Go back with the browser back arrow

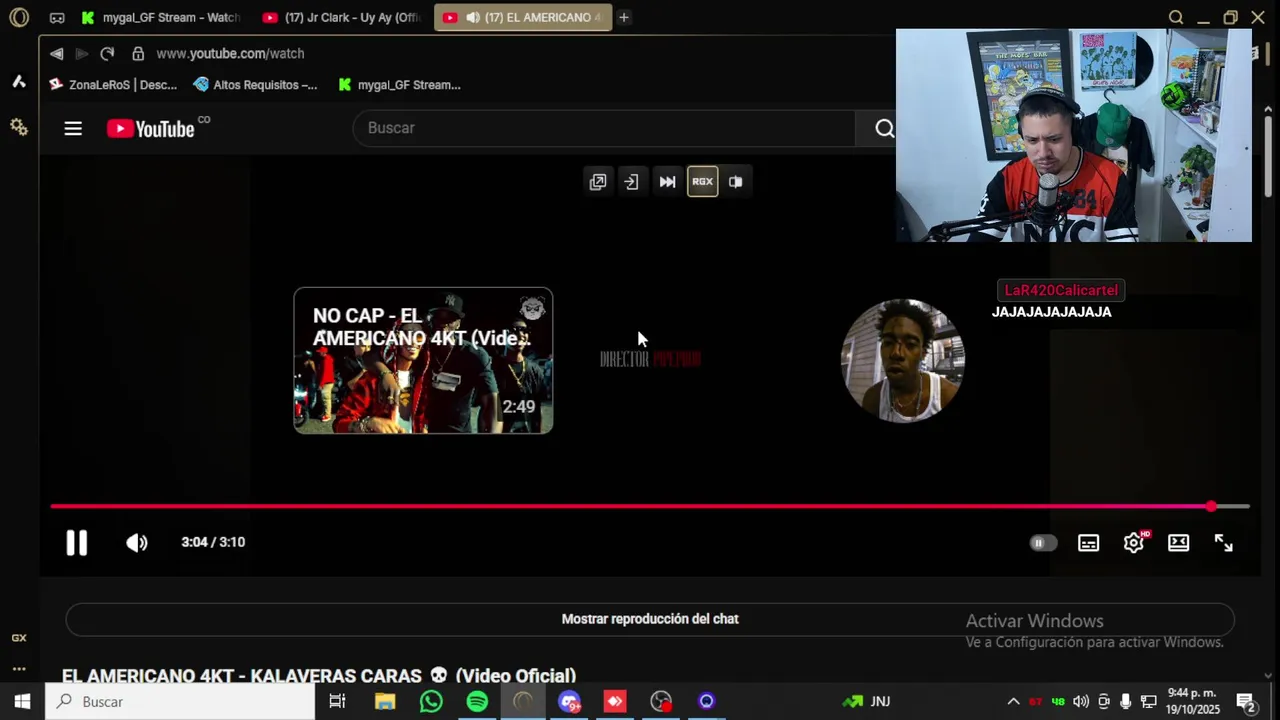57,53
